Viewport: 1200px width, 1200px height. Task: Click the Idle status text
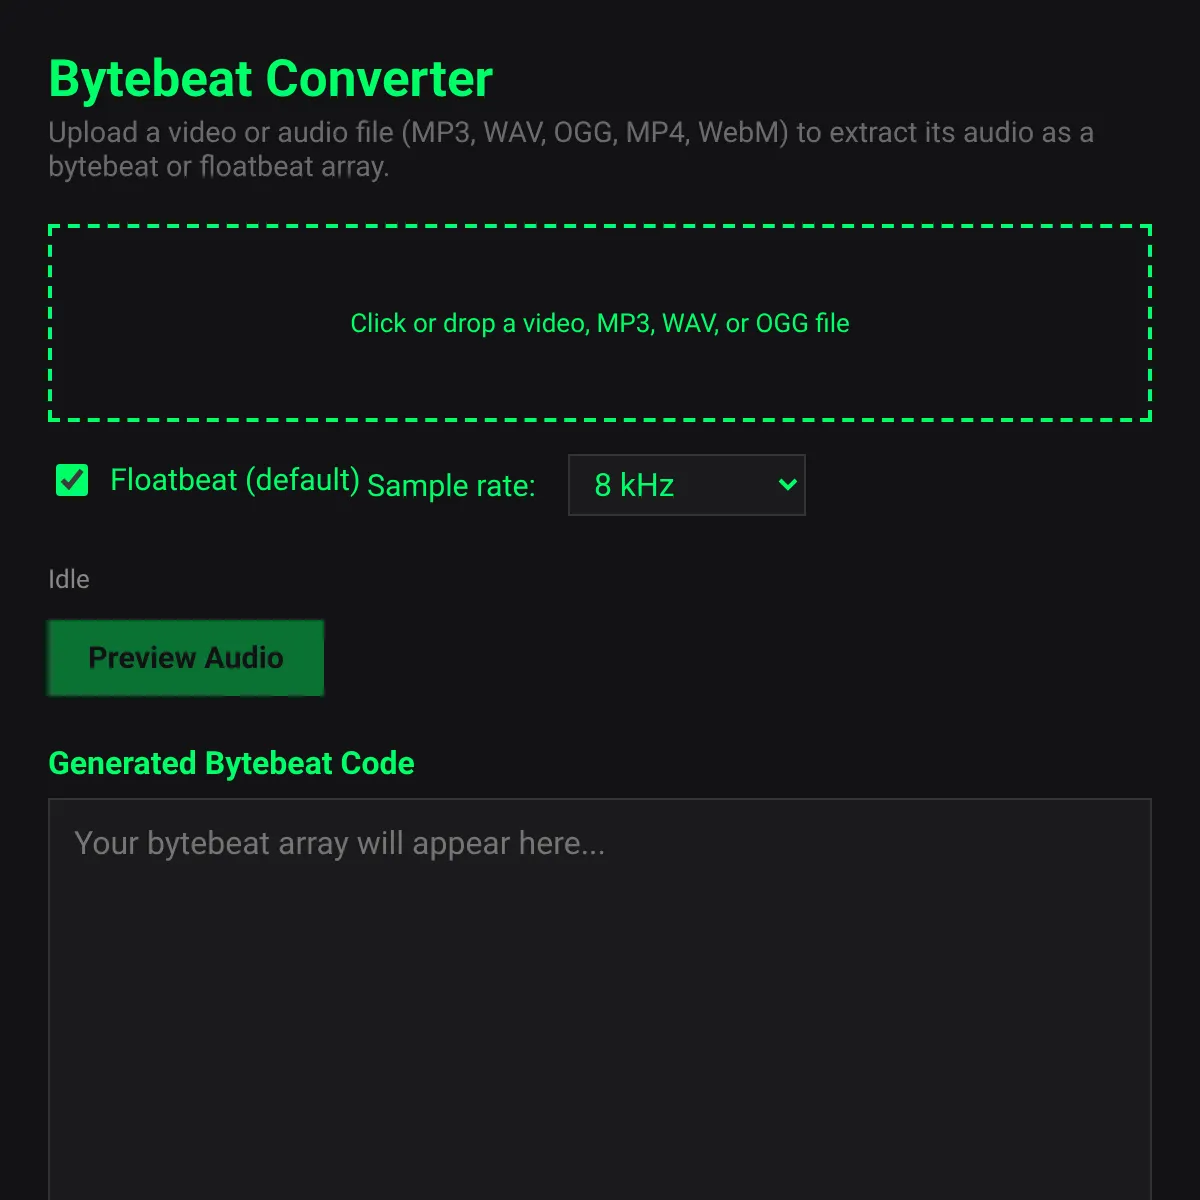pyautogui.click(x=69, y=579)
